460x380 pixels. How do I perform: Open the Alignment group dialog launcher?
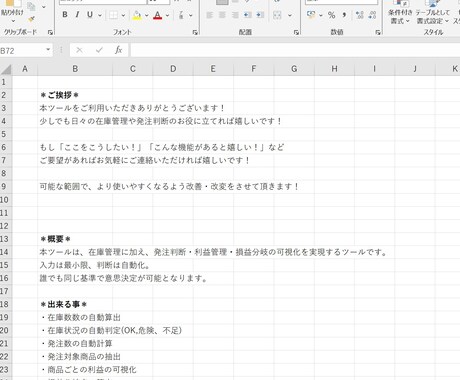click(x=296, y=32)
